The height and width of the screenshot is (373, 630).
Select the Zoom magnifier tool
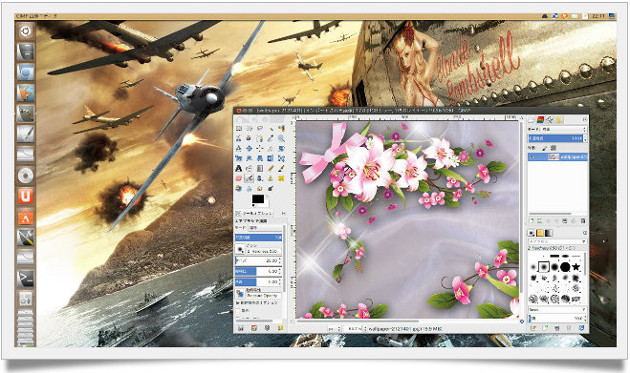[281, 138]
